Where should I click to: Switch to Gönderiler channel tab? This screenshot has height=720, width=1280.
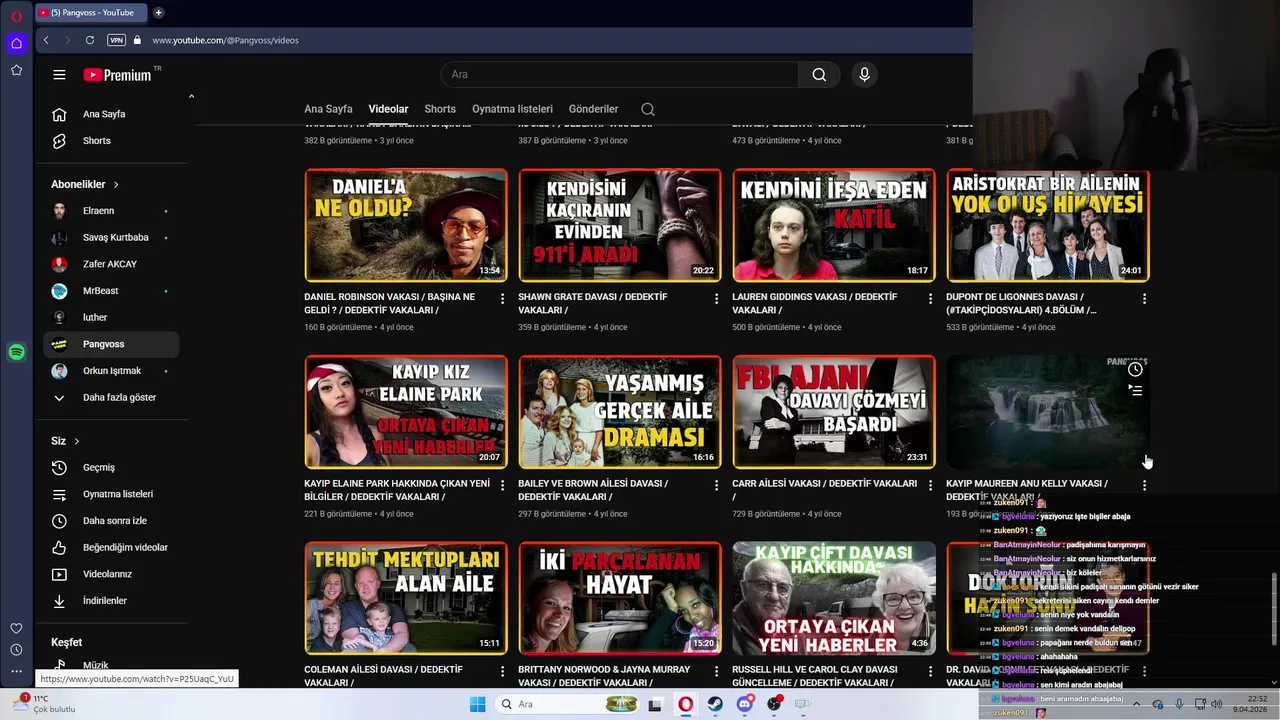point(593,109)
